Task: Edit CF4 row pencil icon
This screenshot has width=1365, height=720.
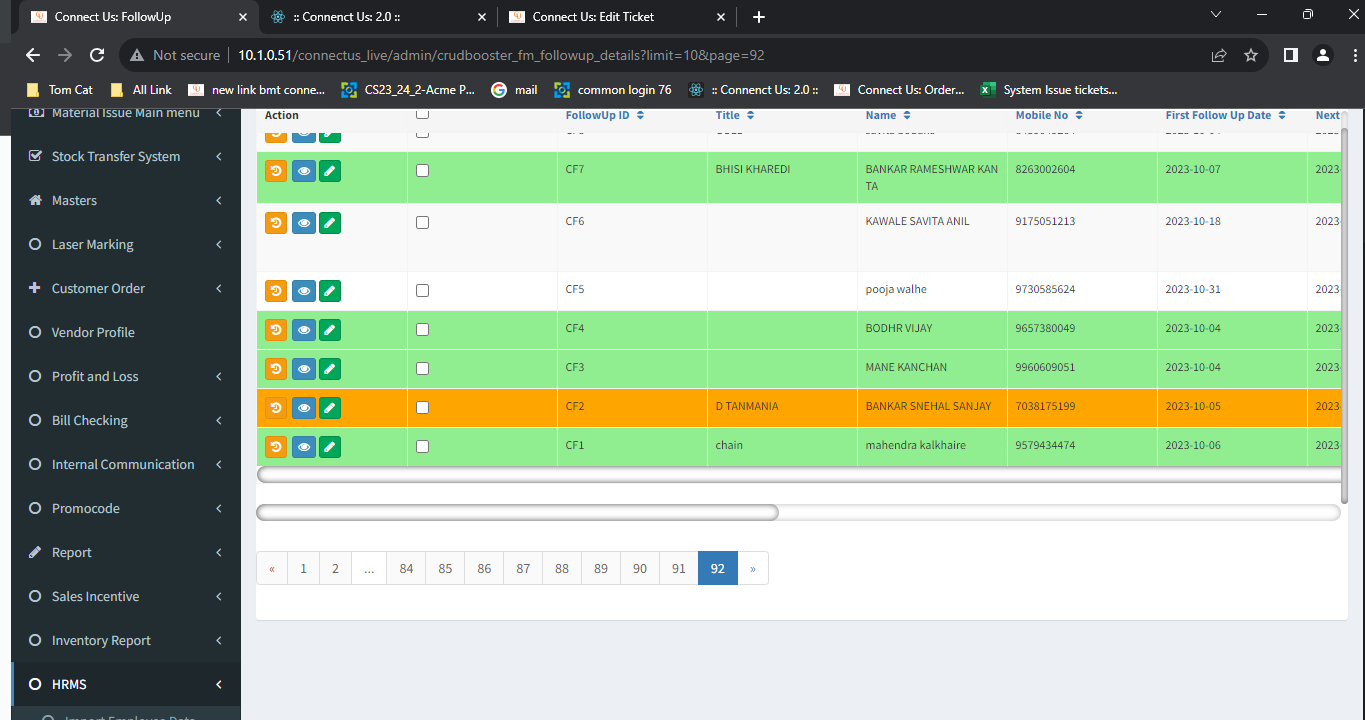Action: 330,330
